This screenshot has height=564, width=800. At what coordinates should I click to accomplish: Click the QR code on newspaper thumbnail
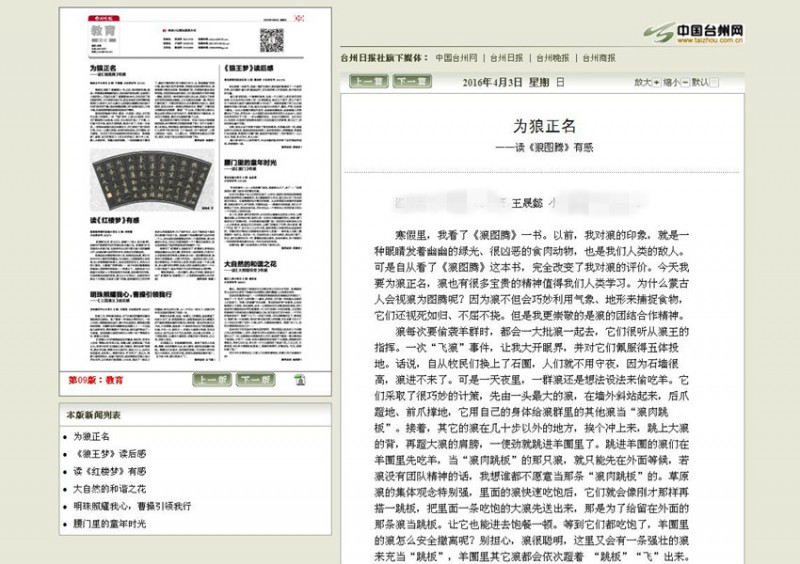[x=271, y=40]
